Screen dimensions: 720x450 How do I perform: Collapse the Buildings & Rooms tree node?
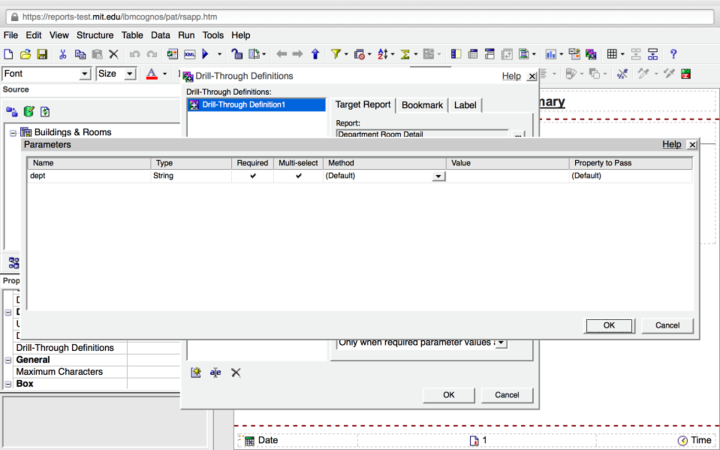point(13,132)
